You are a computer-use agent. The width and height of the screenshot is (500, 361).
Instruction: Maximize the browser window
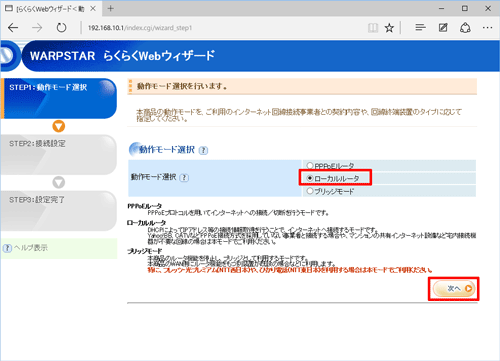[465, 9]
